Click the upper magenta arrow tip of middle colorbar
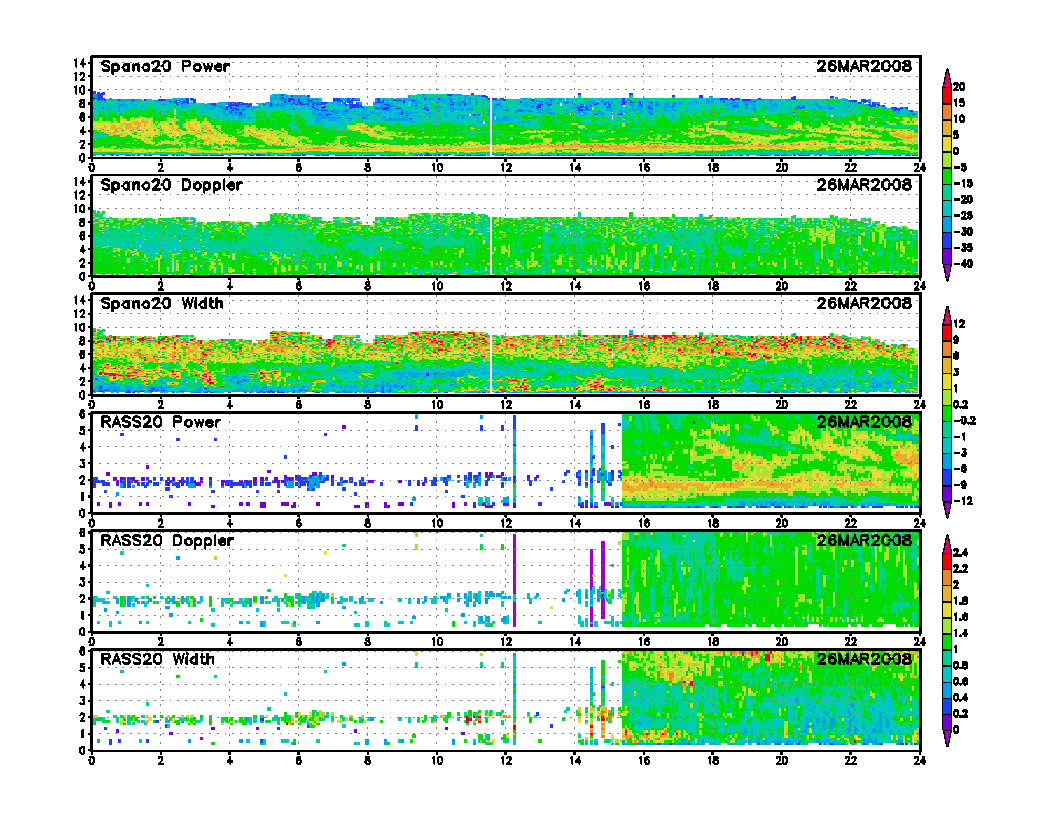Screen dimensions: 1056x816 click(x=947, y=315)
